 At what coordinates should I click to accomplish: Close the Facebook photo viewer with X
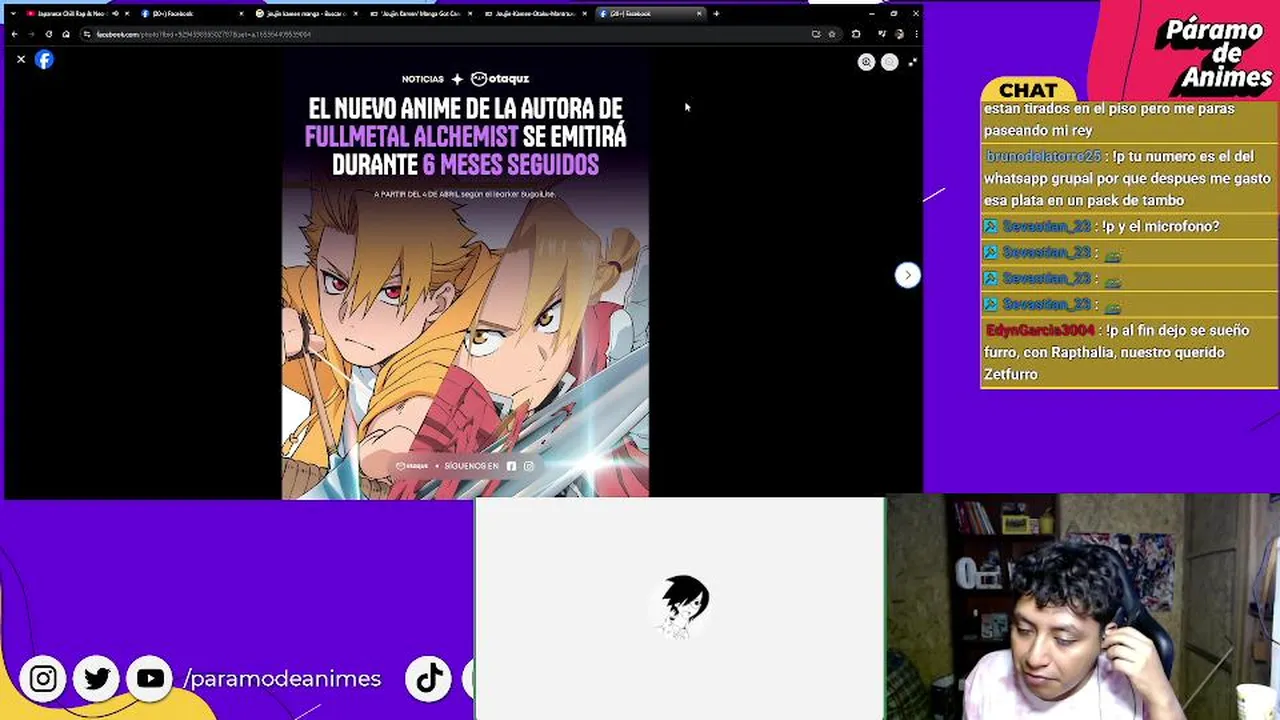click(21, 60)
